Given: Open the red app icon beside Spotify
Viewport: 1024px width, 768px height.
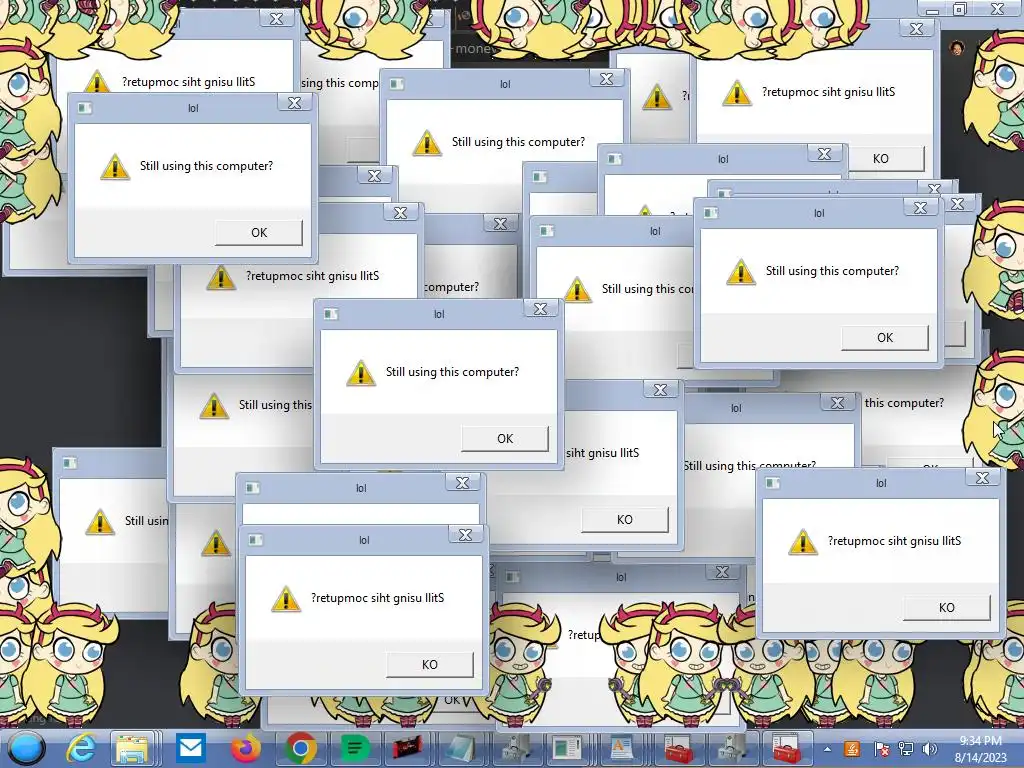Looking at the screenshot, I should point(407,747).
